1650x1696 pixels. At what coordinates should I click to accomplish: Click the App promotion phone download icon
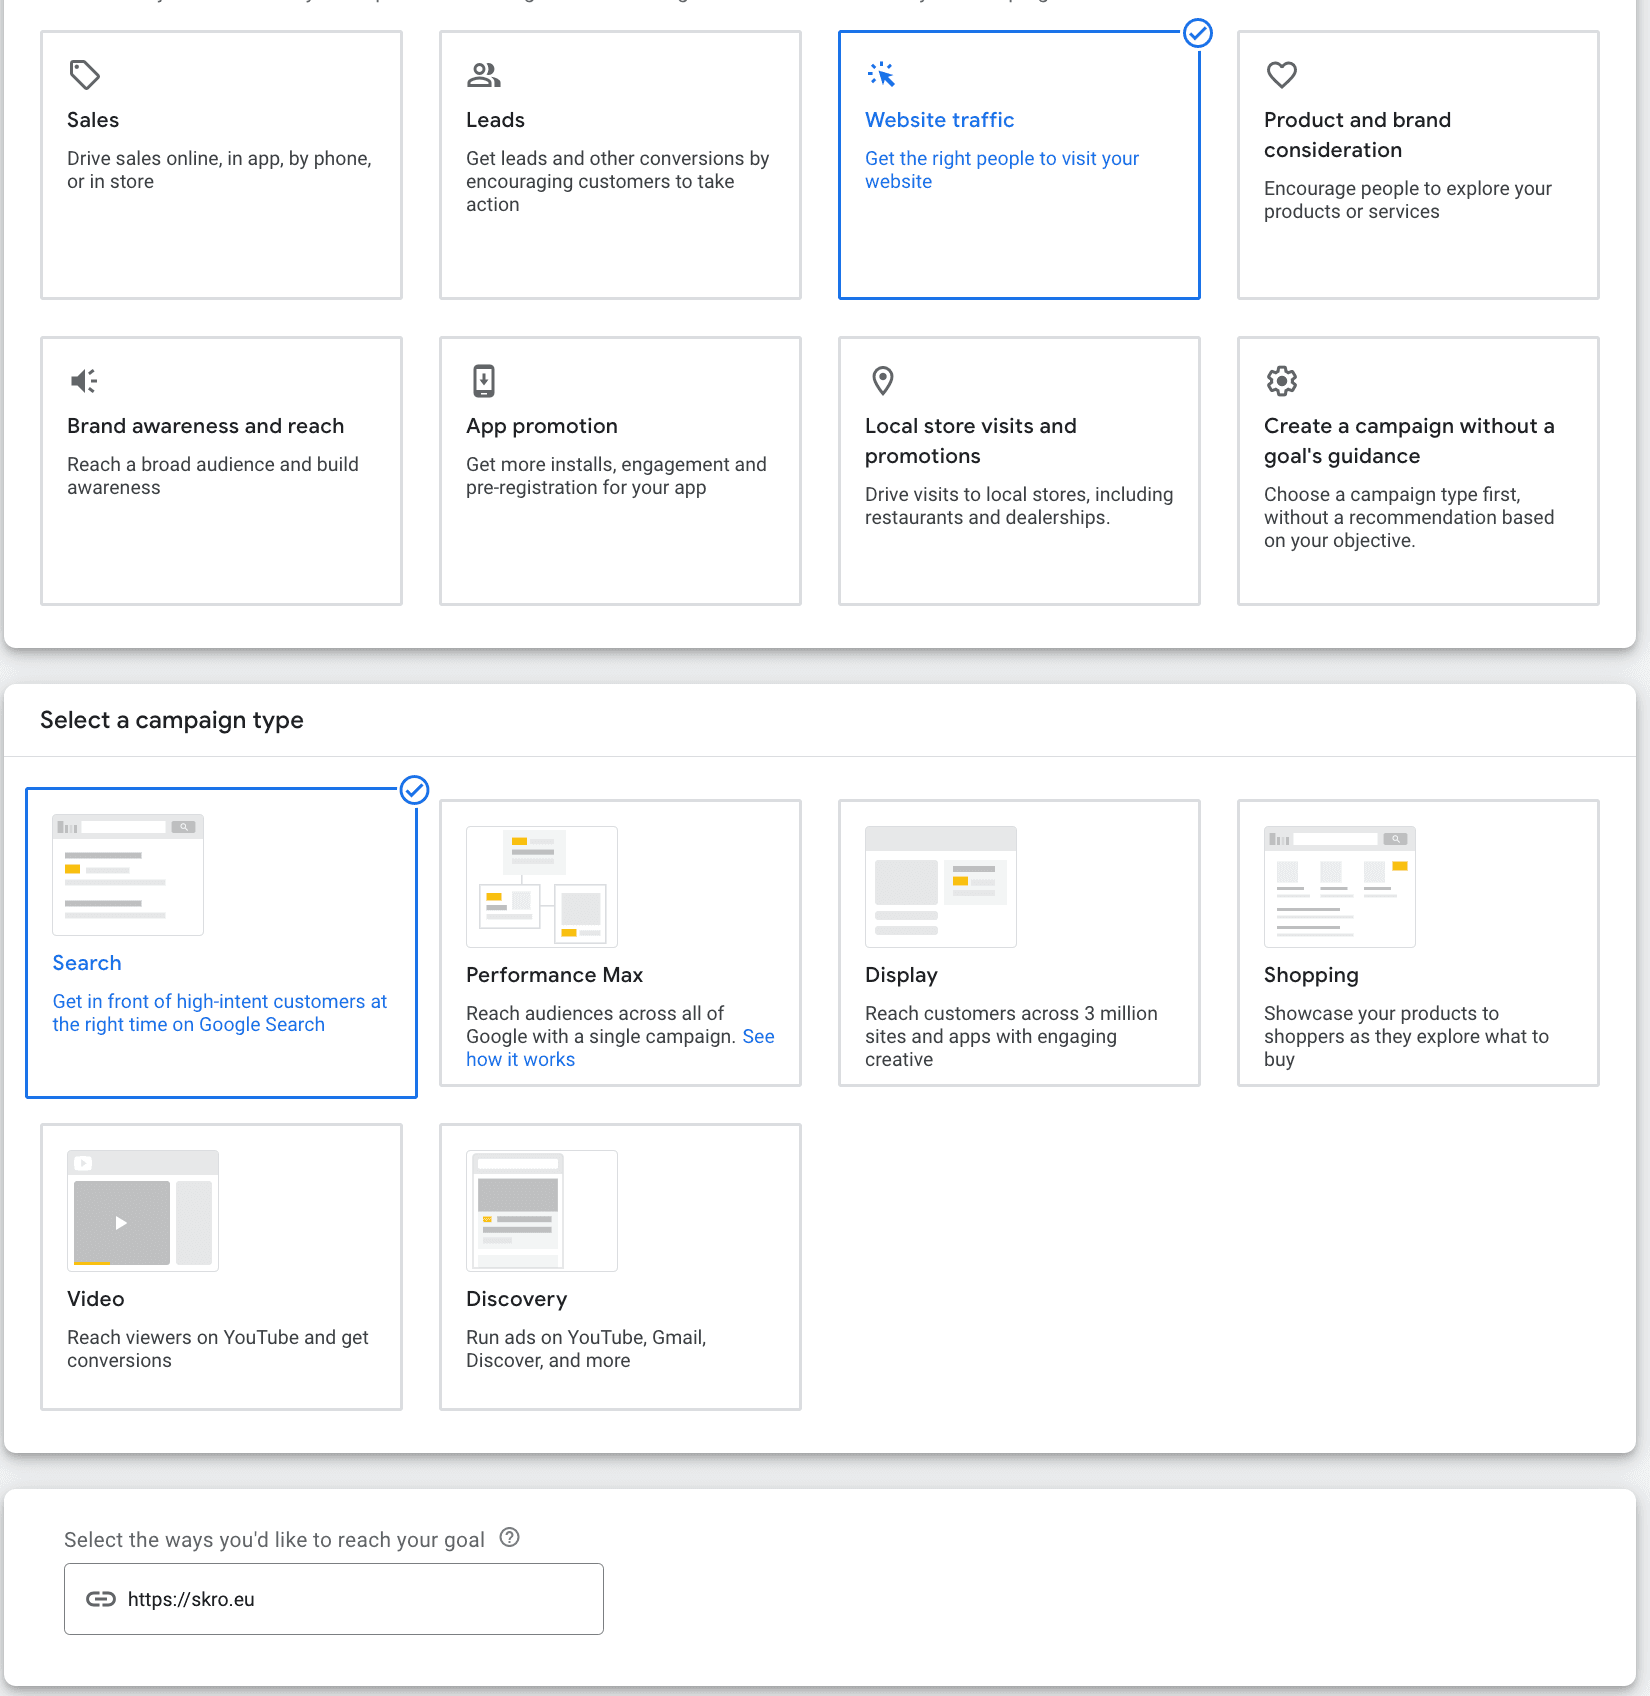[x=483, y=381]
